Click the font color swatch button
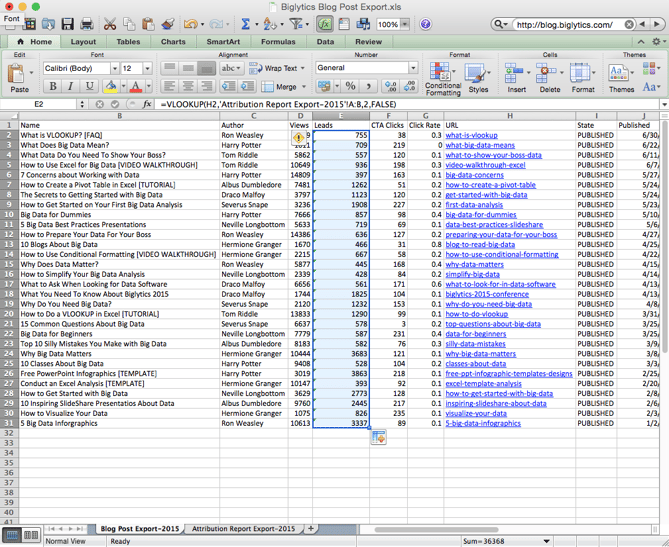The image size is (669, 547). coord(135,87)
